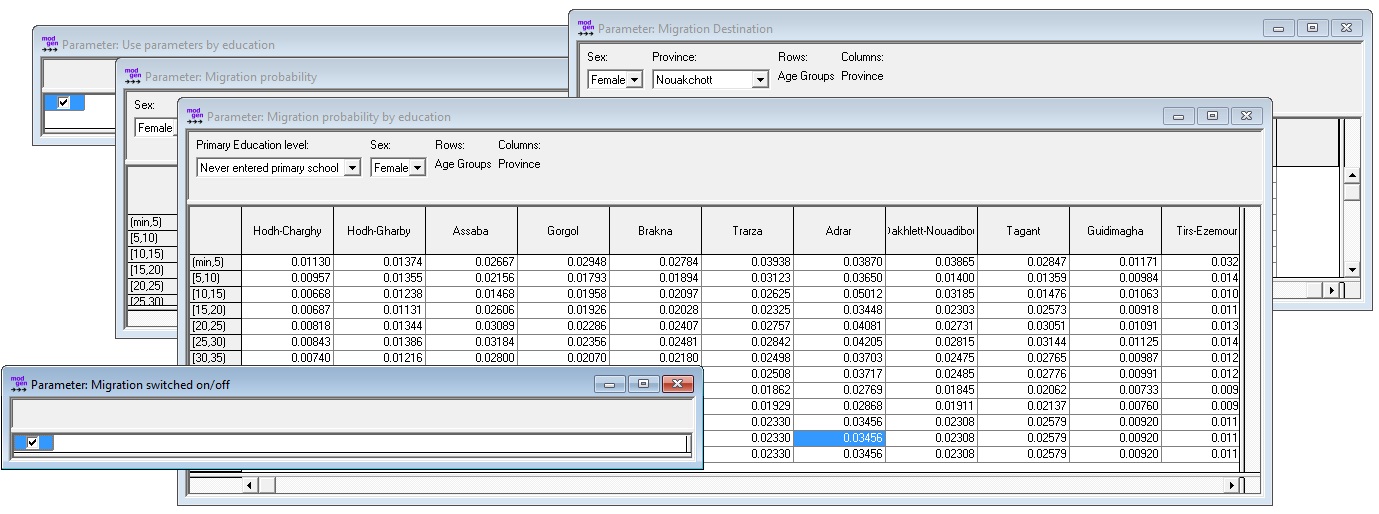
Task: Select the Hodh-Charghy column header
Action: [x=287, y=231]
